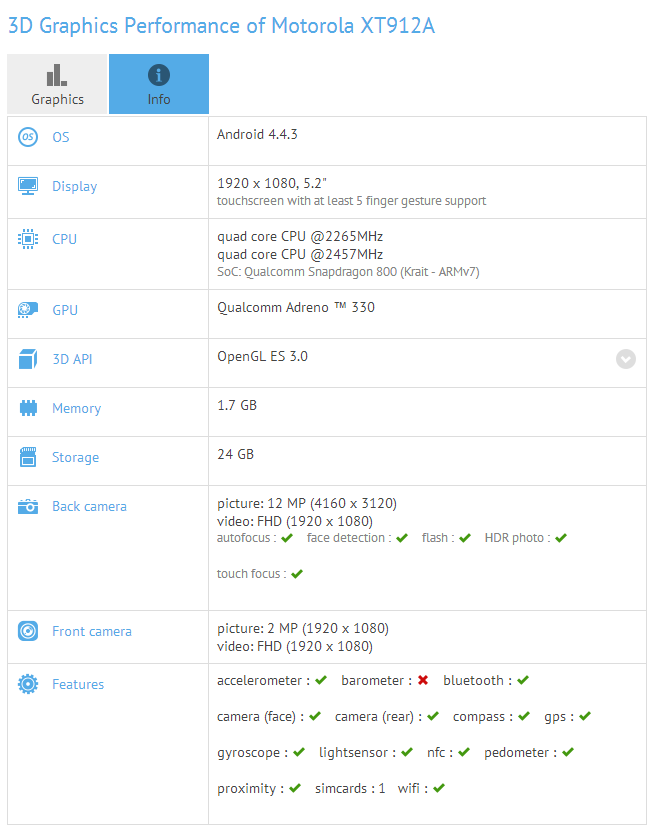Screen dimensions: 649x826
Task: Click the touchscreen finger gesture support text
Action: point(351,201)
